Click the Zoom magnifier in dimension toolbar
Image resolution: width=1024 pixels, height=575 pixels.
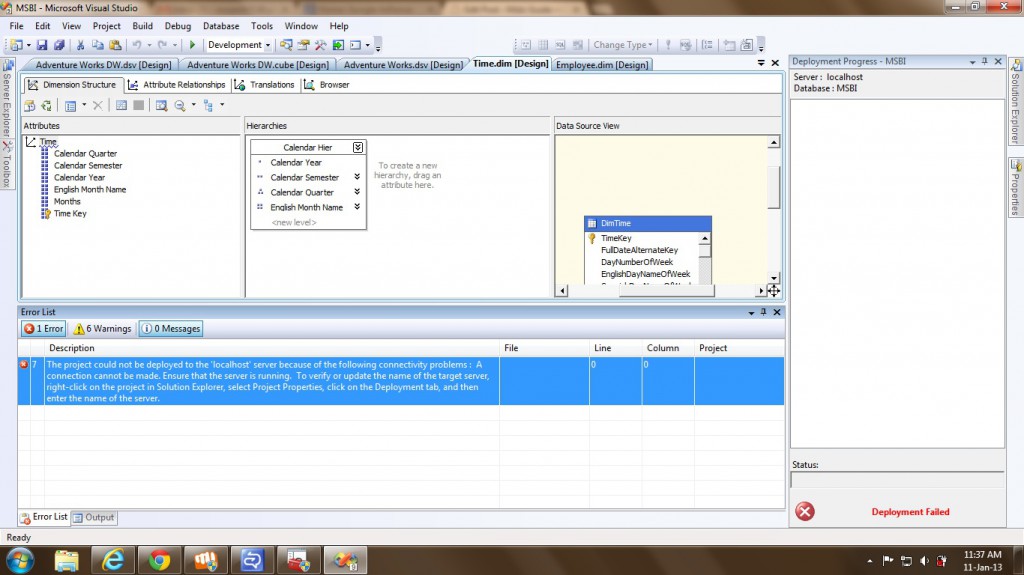tap(180, 105)
